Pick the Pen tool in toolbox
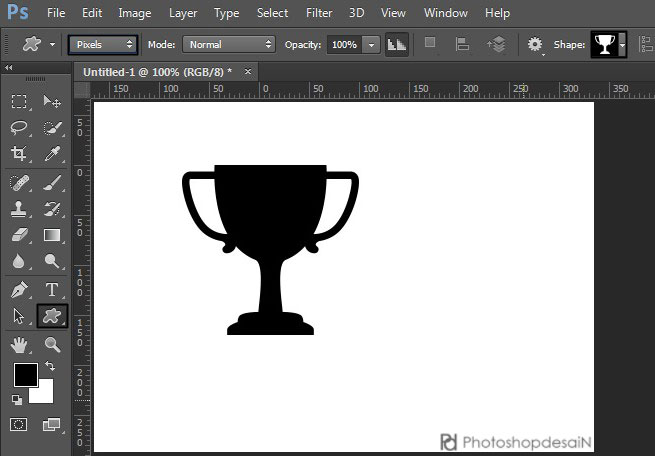The image size is (655, 456). (19, 290)
